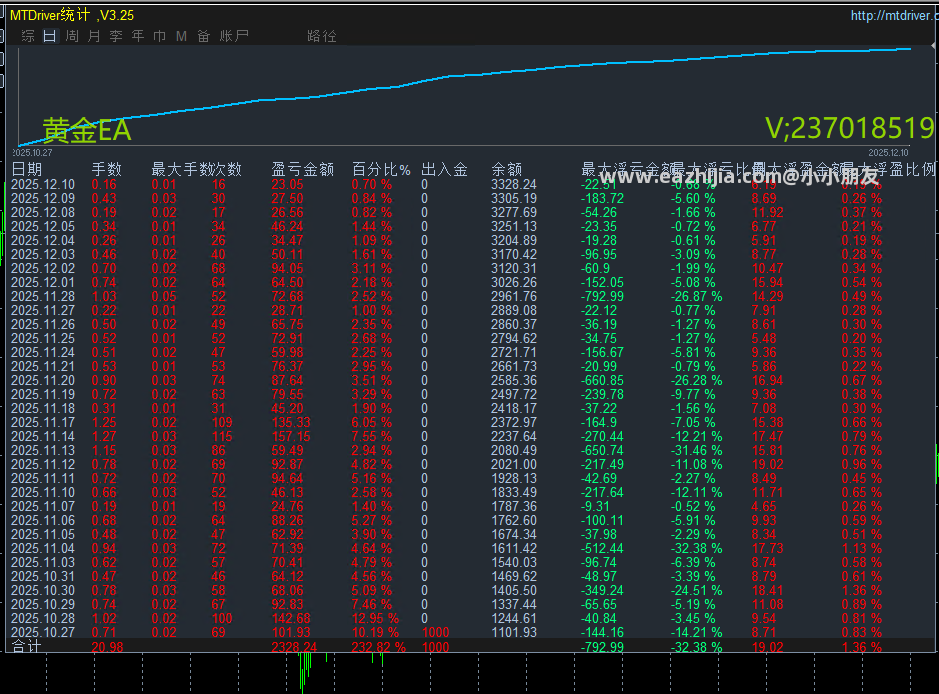
Task: Click drawdown percentage -31.46 %
Action: pos(696,450)
